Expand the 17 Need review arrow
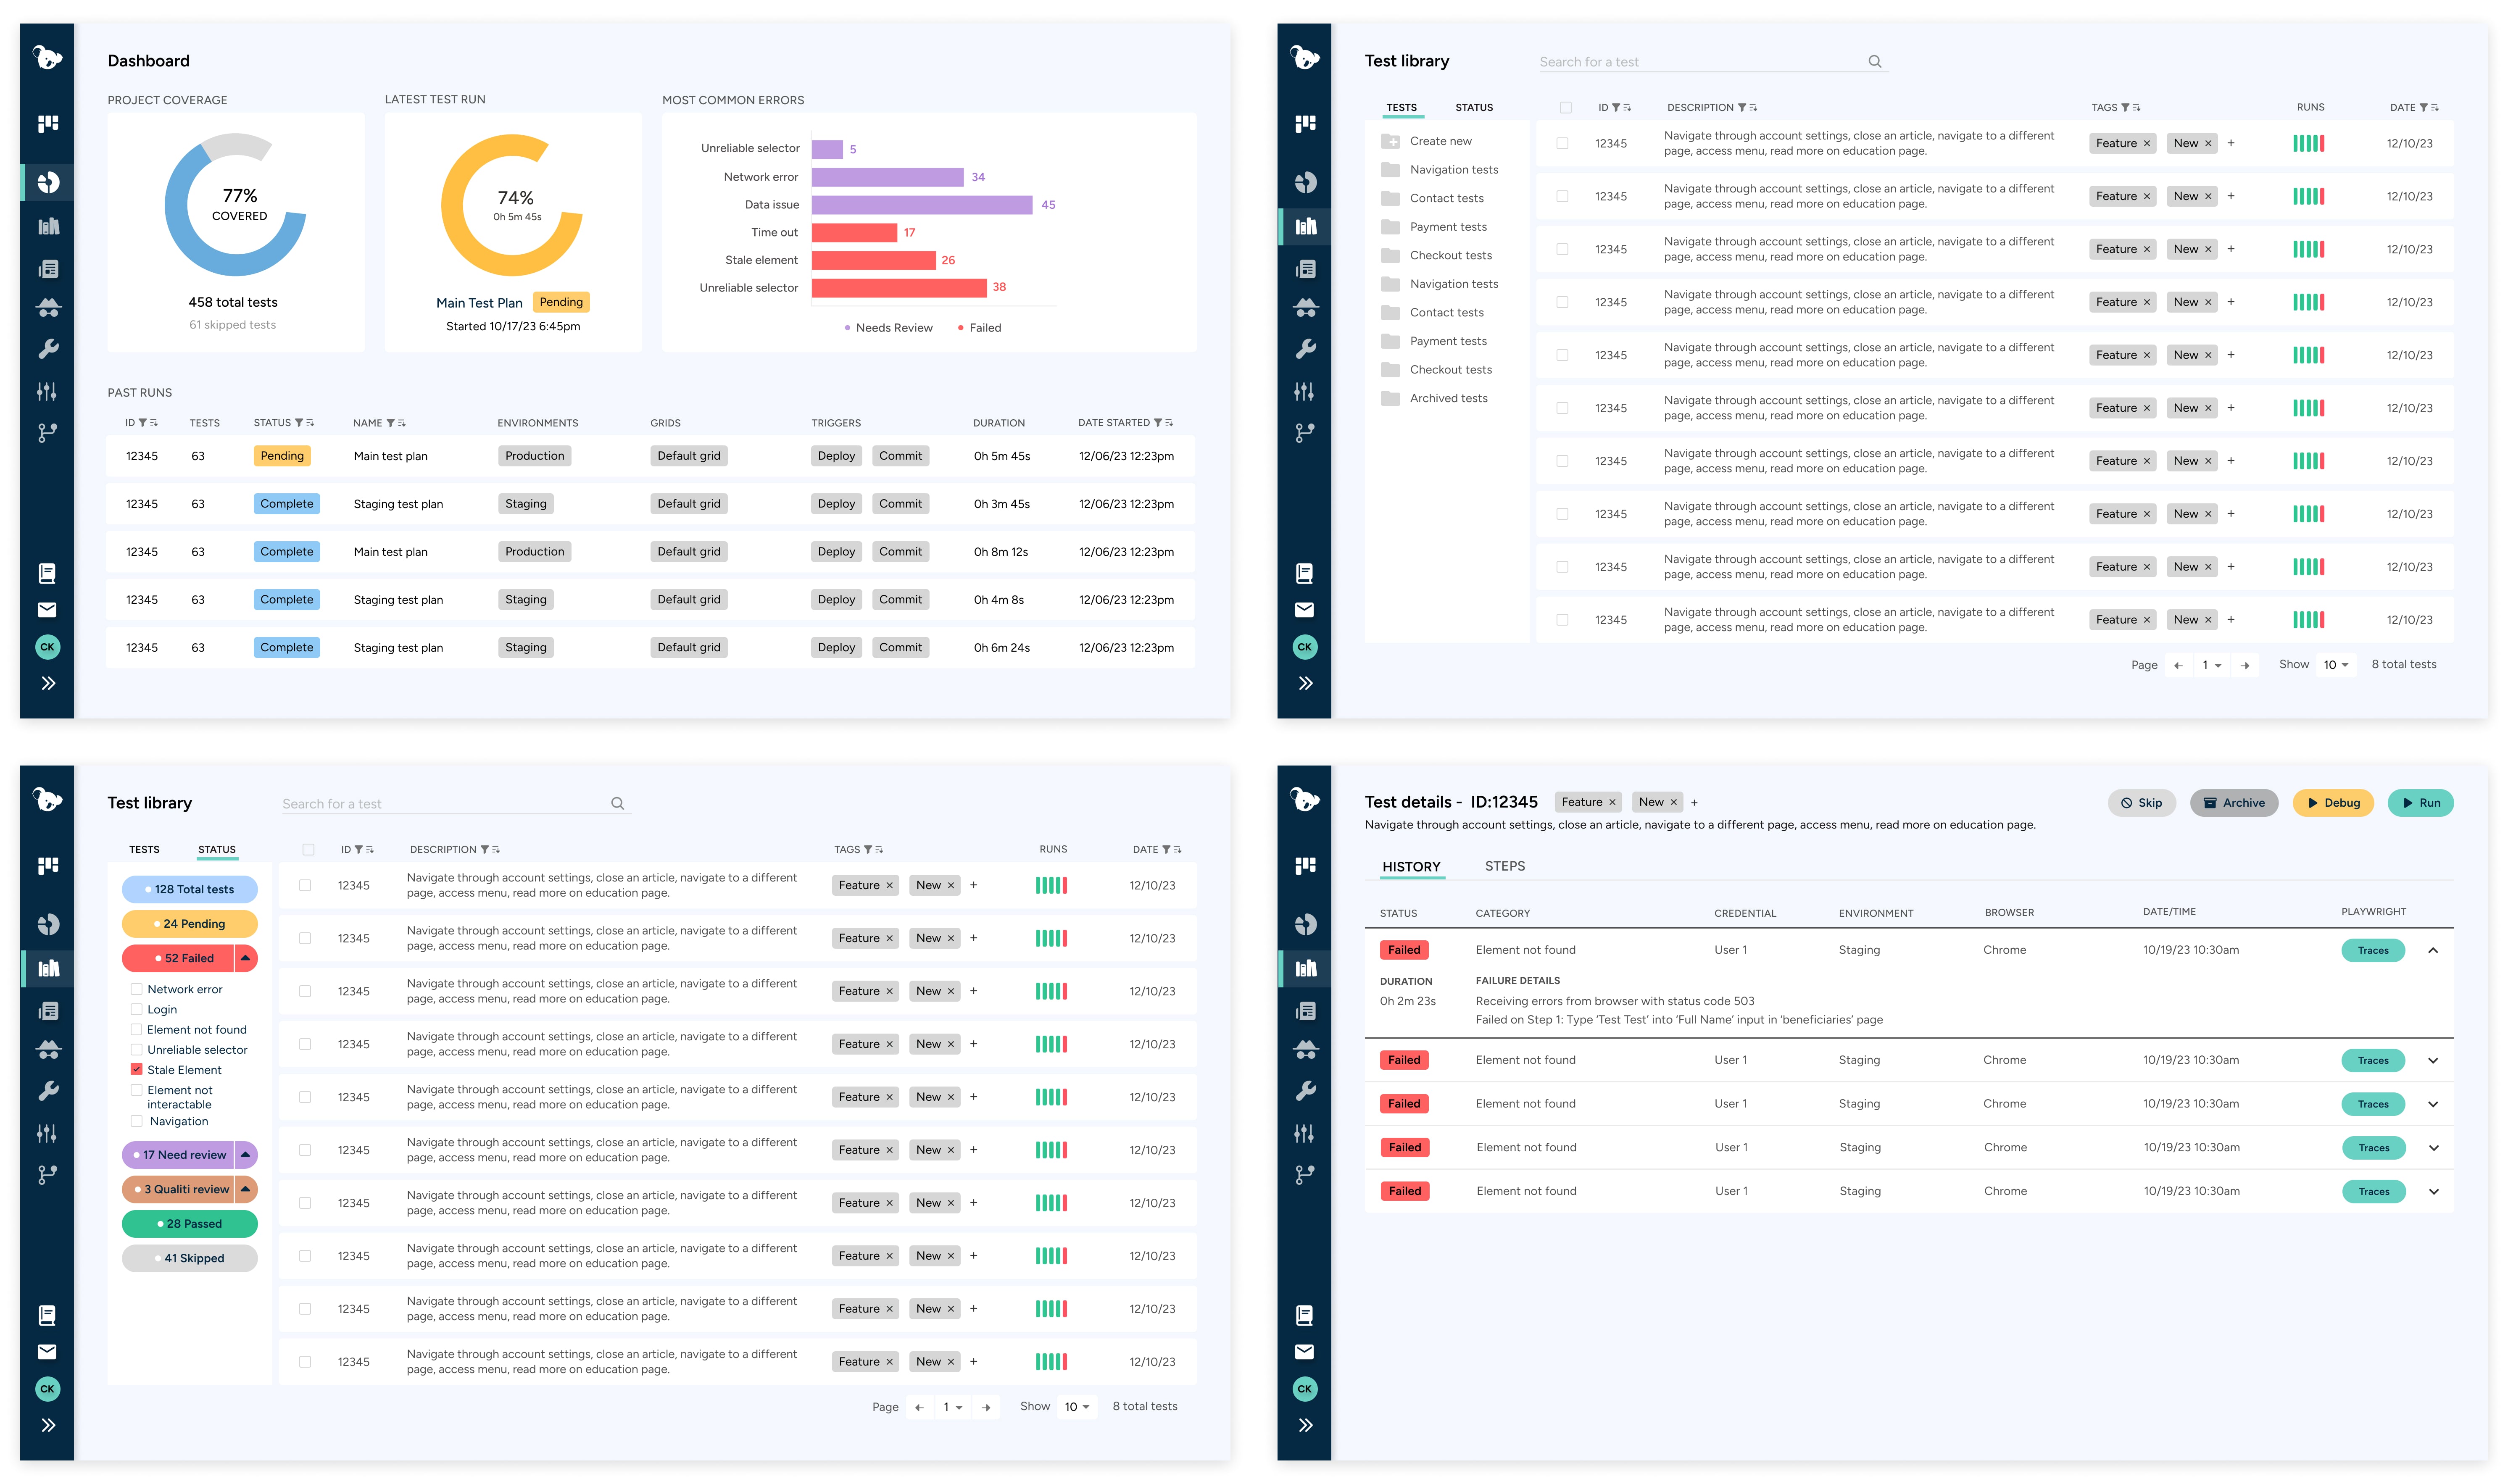The width and height of the screenshot is (2508, 1484). pyautogui.click(x=245, y=1155)
